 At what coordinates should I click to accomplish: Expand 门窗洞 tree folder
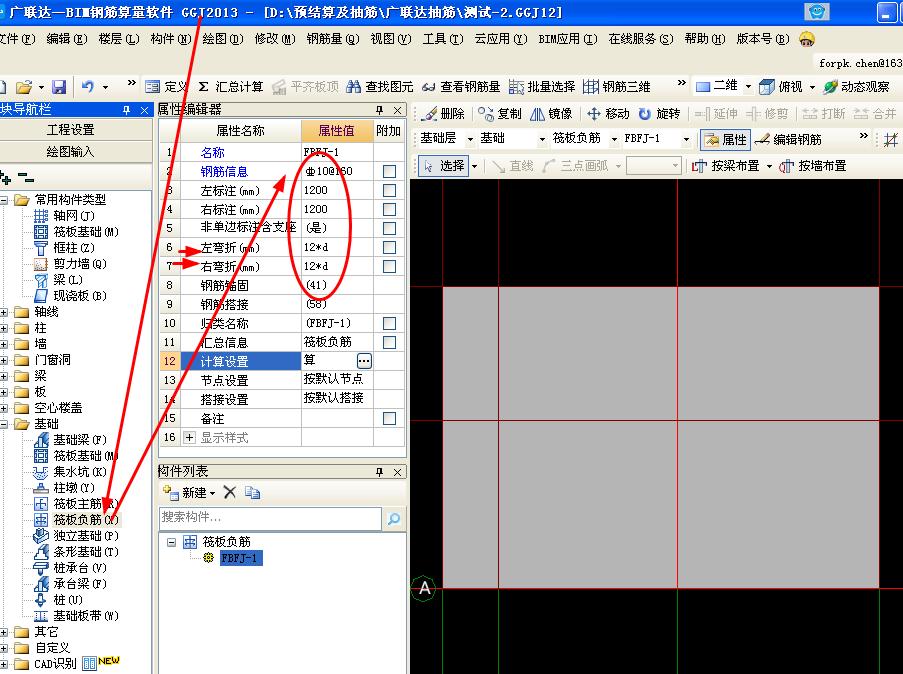coord(4,360)
